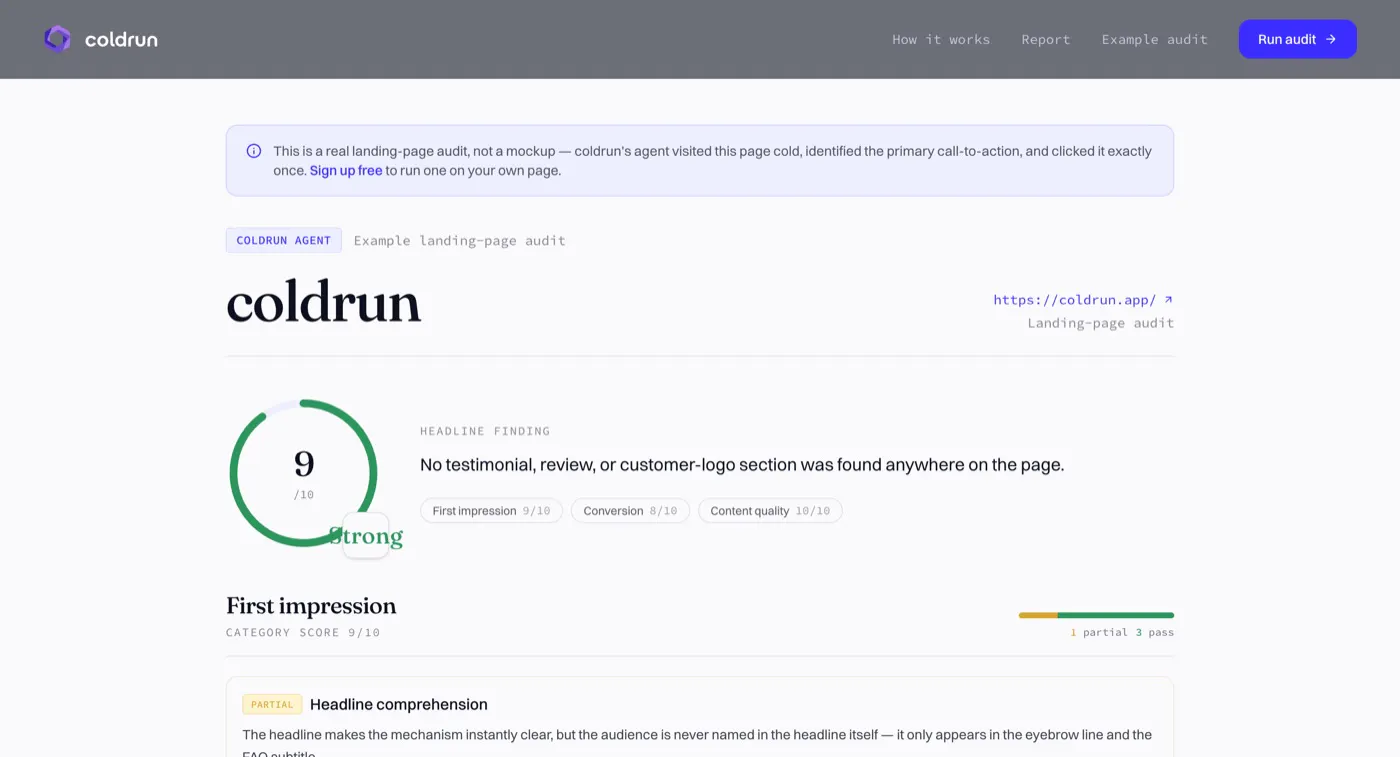The image size is (1400, 757).
Task: Click the COLDRUN AGENT badge
Action: tap(284, 241)
